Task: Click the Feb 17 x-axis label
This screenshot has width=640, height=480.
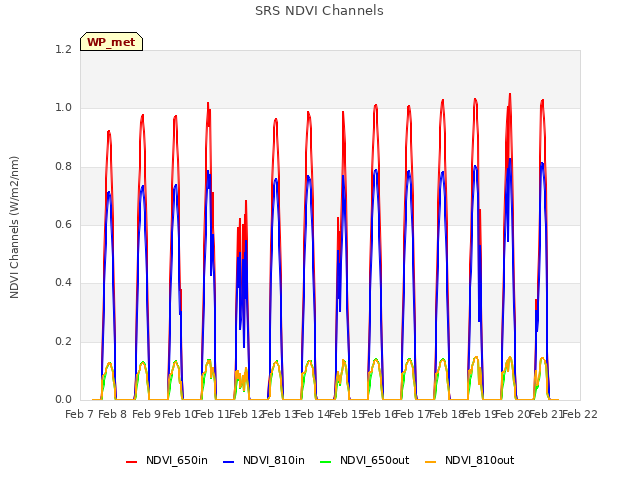Action: coord(413,414)
